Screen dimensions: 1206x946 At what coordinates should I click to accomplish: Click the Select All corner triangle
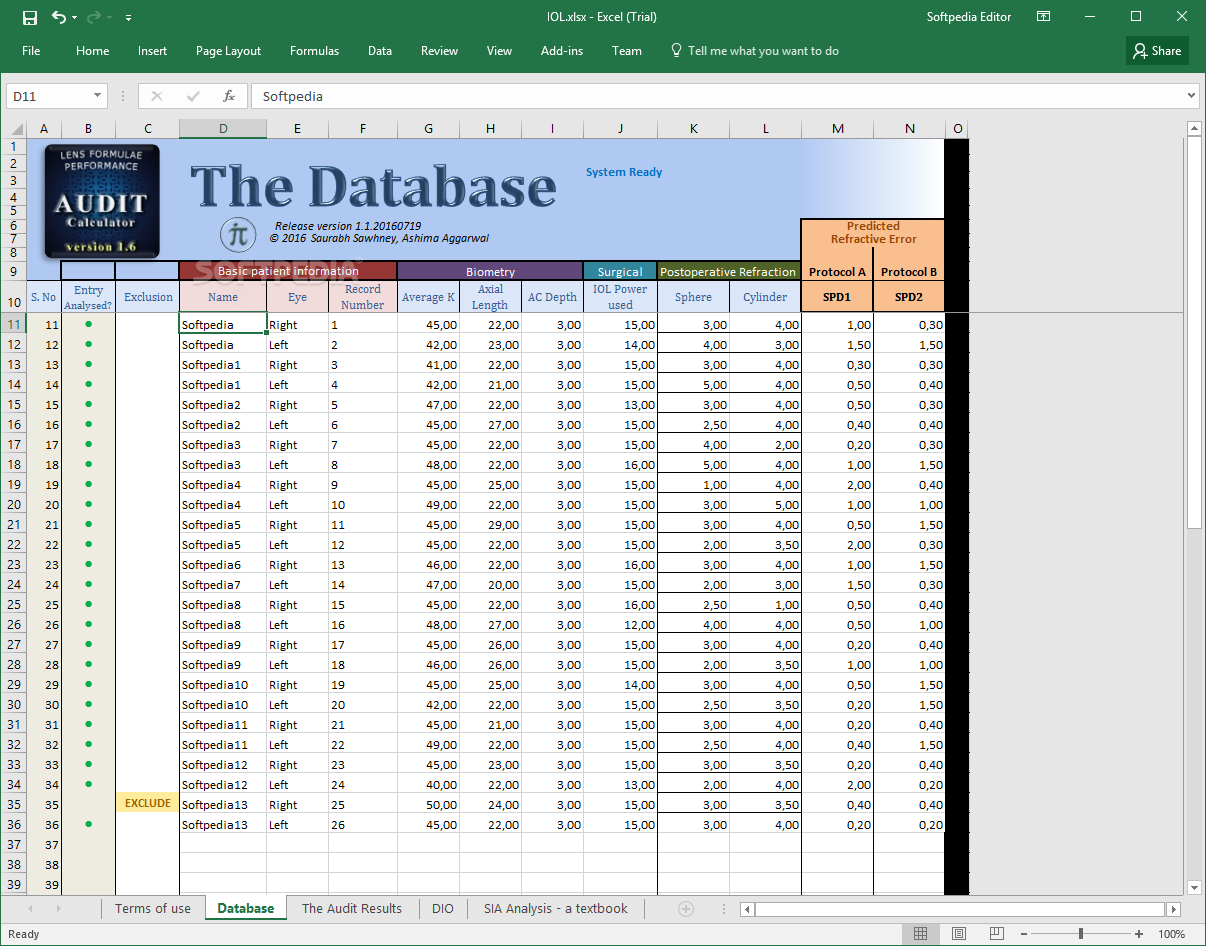17,129
